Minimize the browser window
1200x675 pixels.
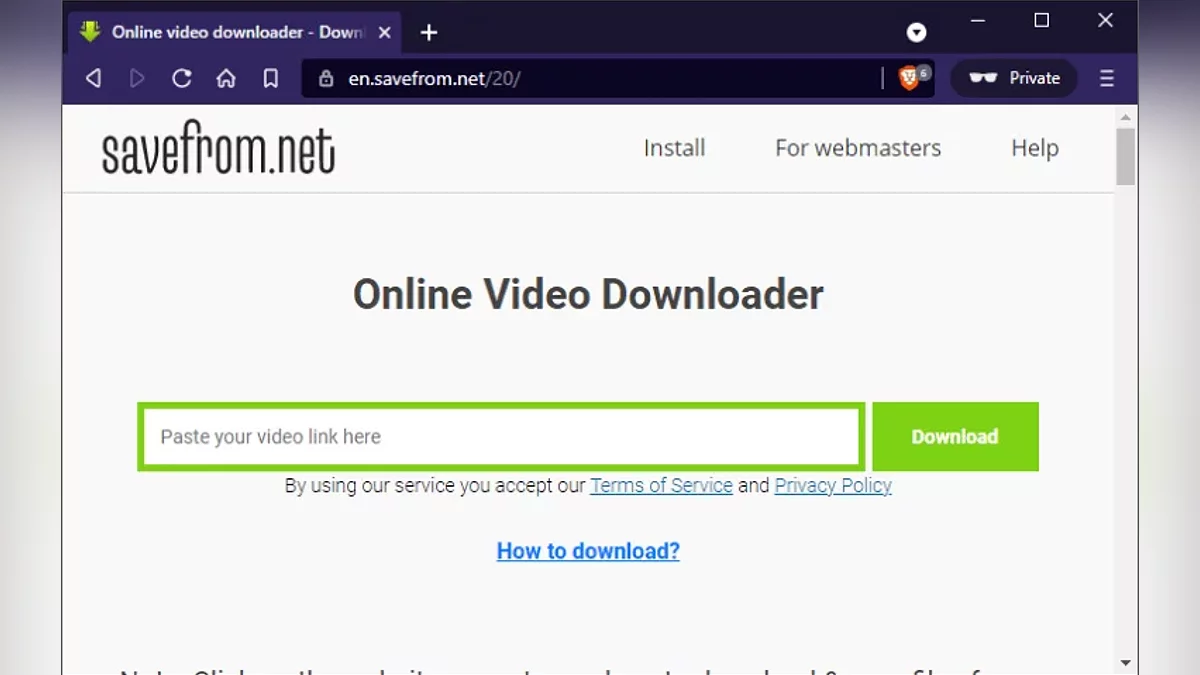click(x=978, y=21)
